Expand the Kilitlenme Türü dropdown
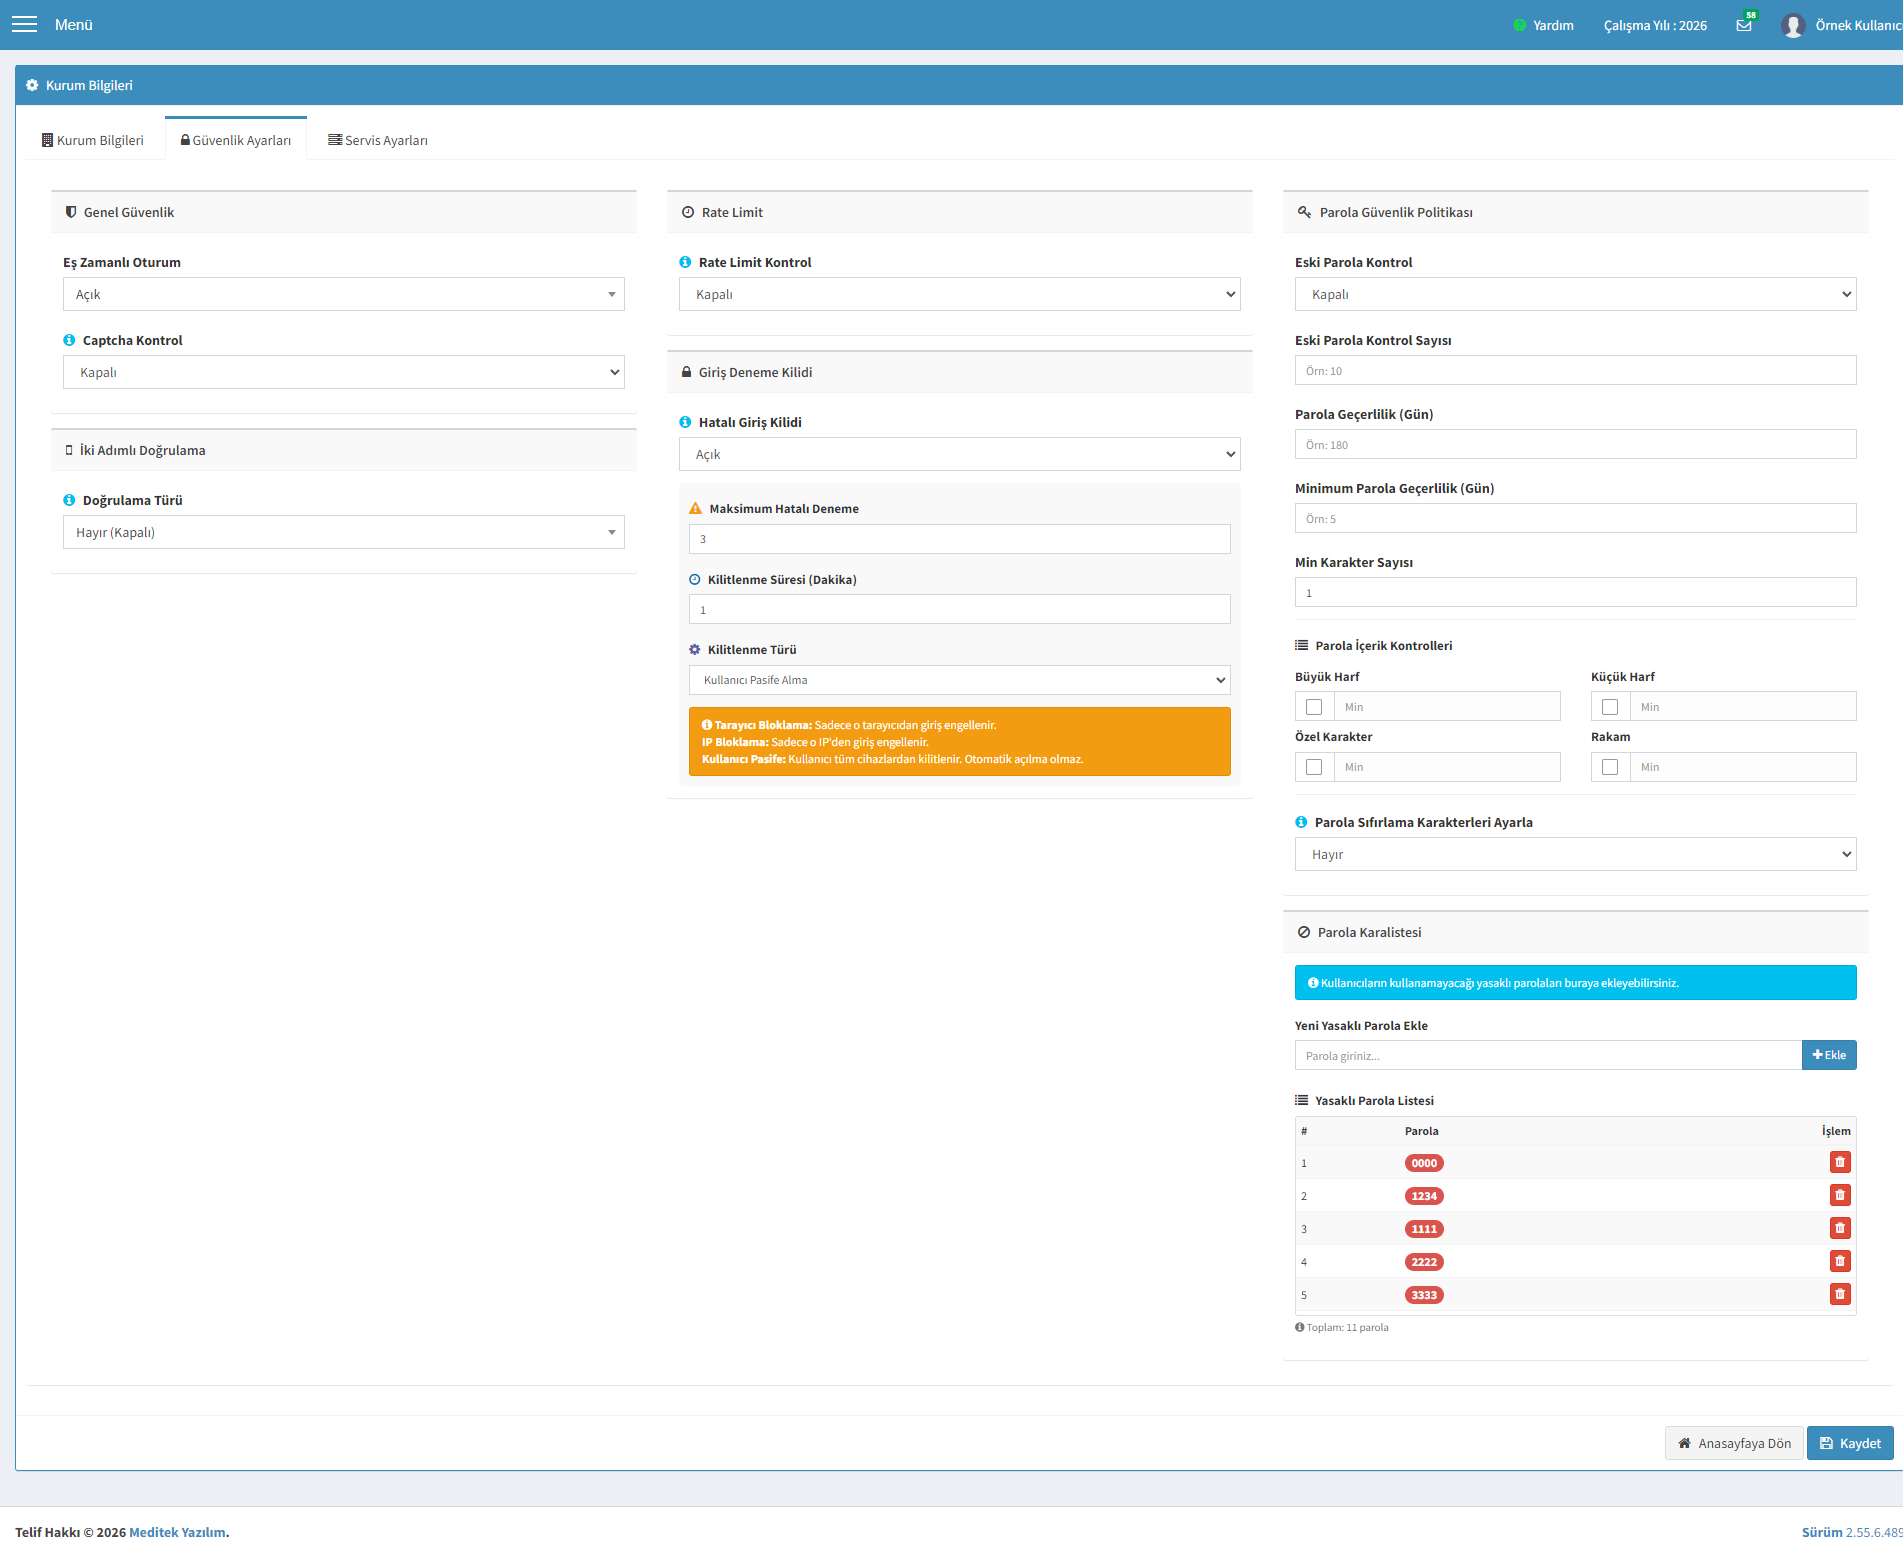 coord(960,680)
